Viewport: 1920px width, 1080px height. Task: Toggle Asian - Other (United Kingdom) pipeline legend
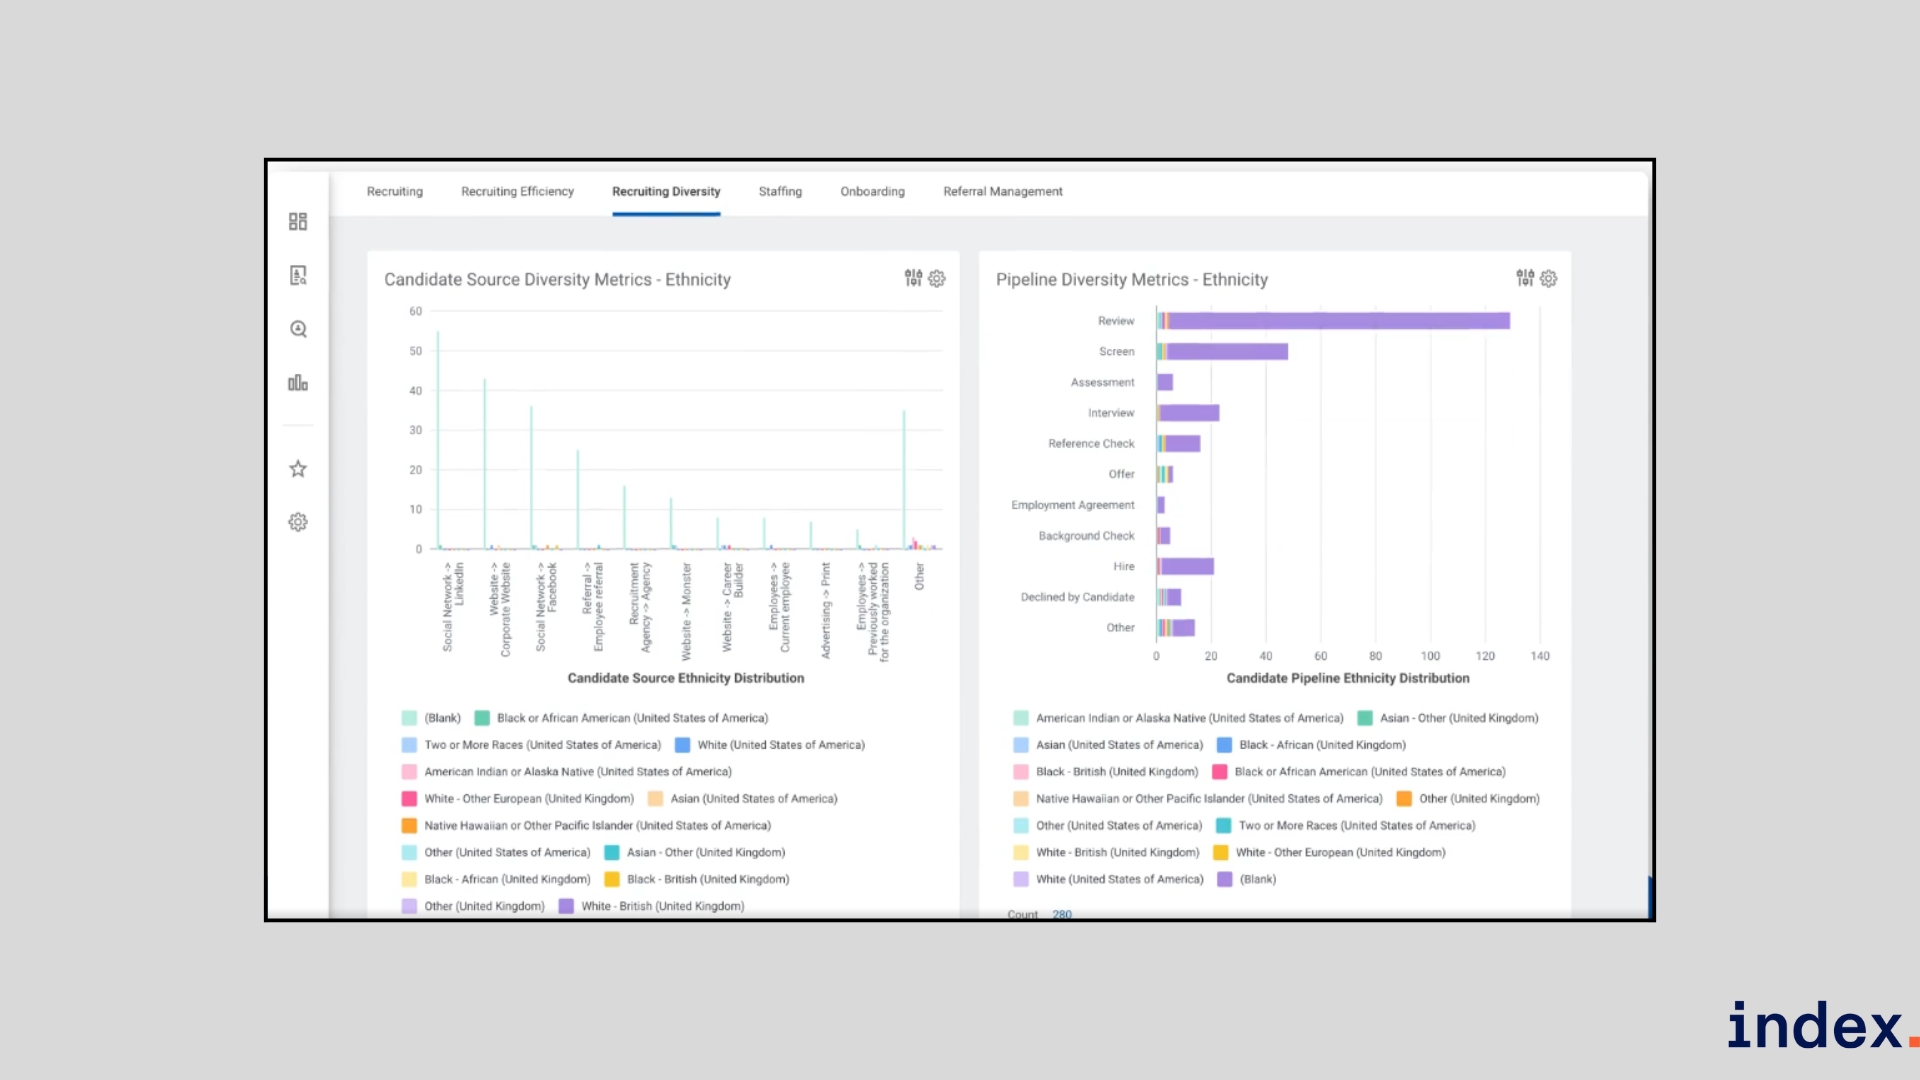click(x=1365, y=718)
